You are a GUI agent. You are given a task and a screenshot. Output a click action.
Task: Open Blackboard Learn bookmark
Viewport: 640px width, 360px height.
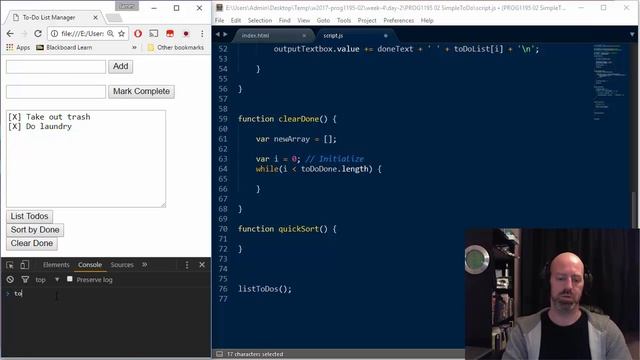[64, 47]
